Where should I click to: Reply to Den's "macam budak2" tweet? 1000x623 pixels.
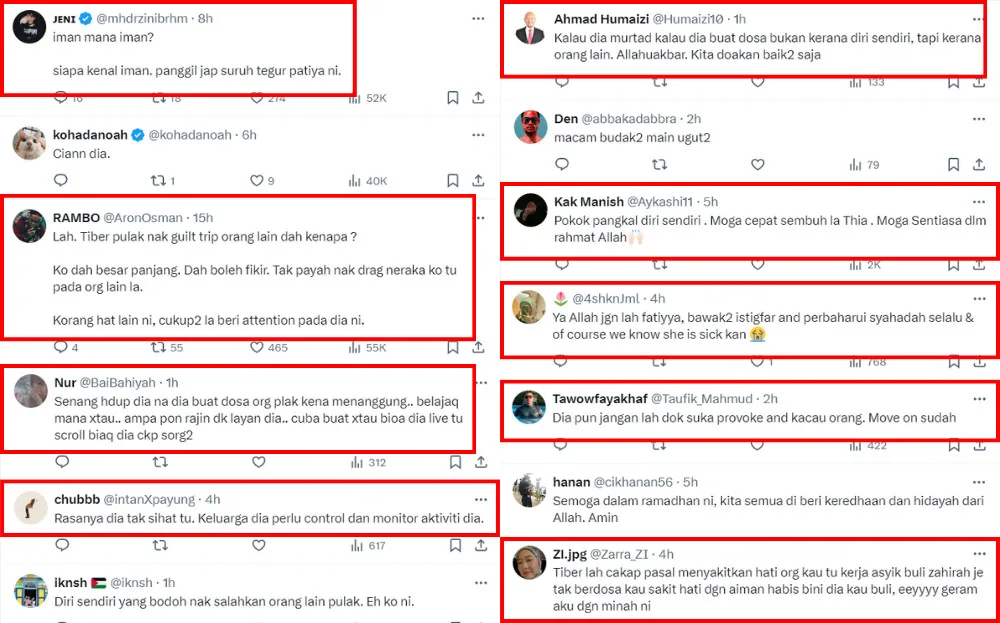click(561, 165)
